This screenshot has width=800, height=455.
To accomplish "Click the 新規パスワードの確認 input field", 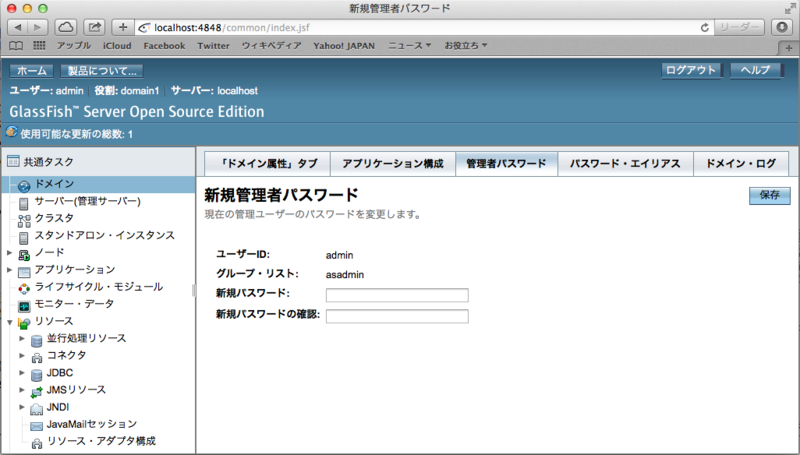I will point(397,316).
